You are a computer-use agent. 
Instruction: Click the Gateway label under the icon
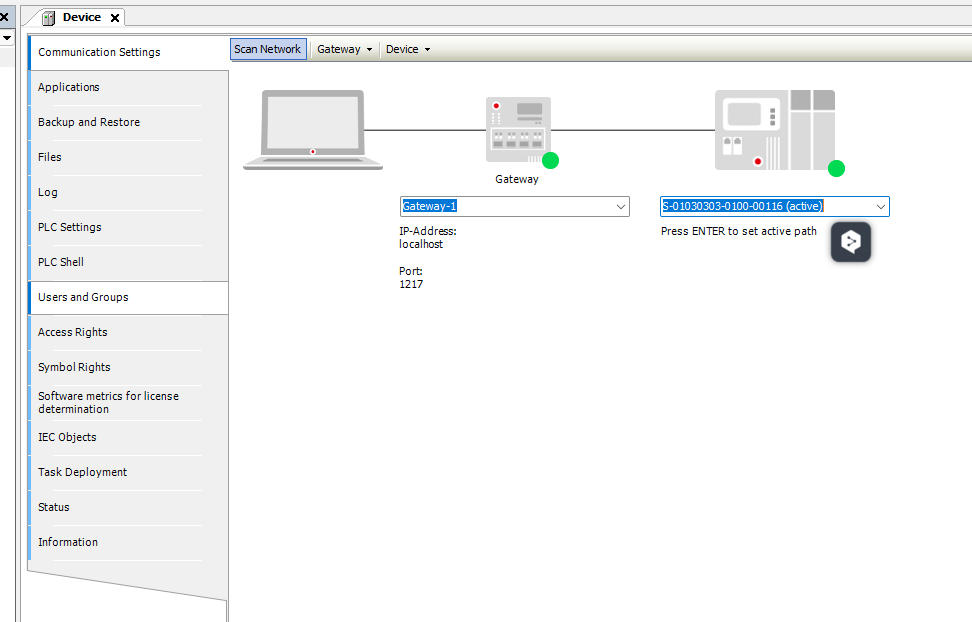pos(517,179)
